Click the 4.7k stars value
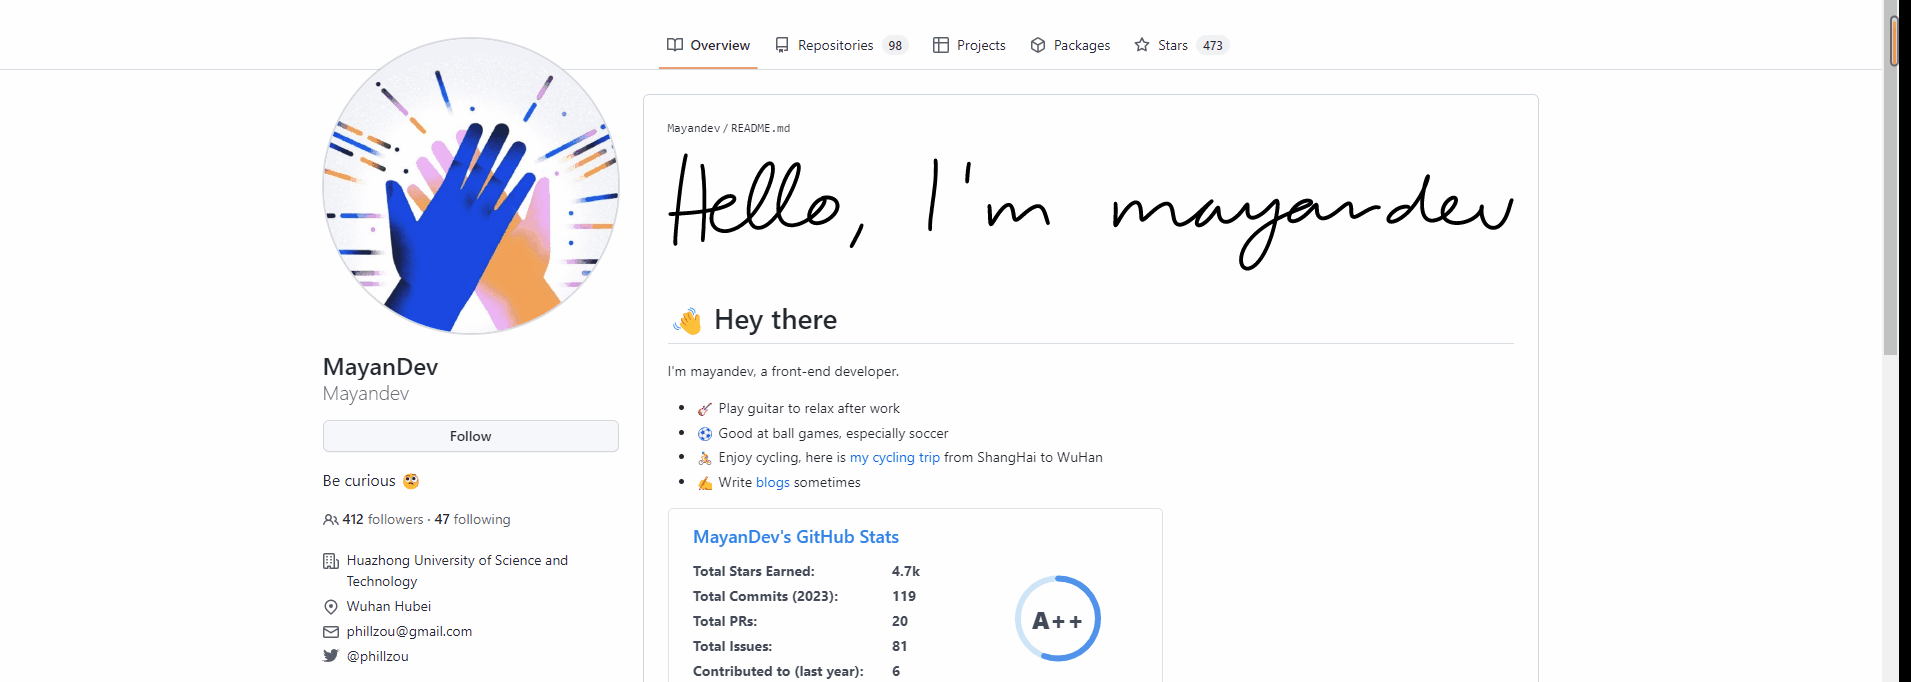1911x682 pixels. click(906, 571)
